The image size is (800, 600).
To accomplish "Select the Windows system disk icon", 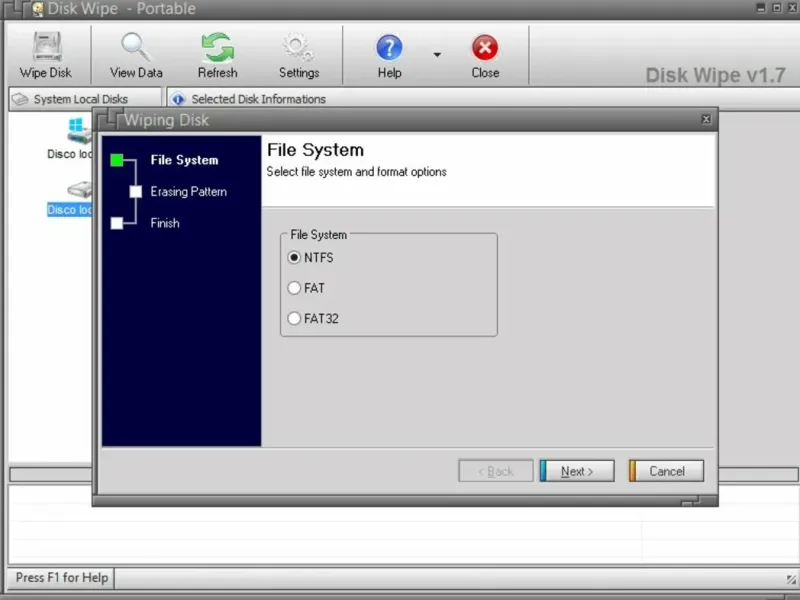I will (x=80, y=131).
